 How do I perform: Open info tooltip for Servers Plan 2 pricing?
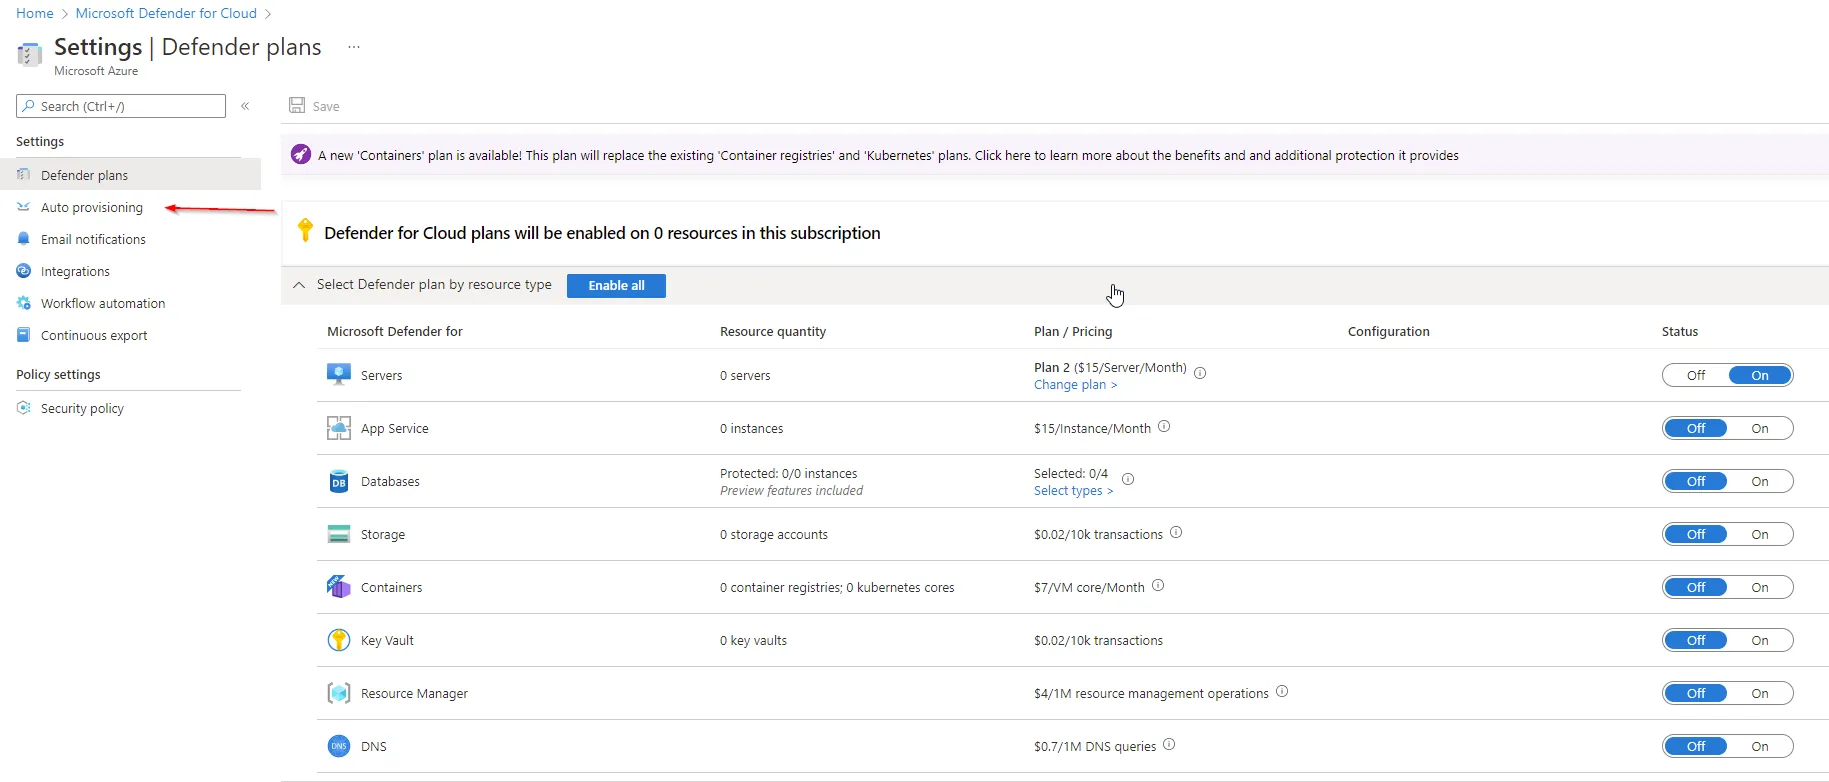[x=1200, y=373]
